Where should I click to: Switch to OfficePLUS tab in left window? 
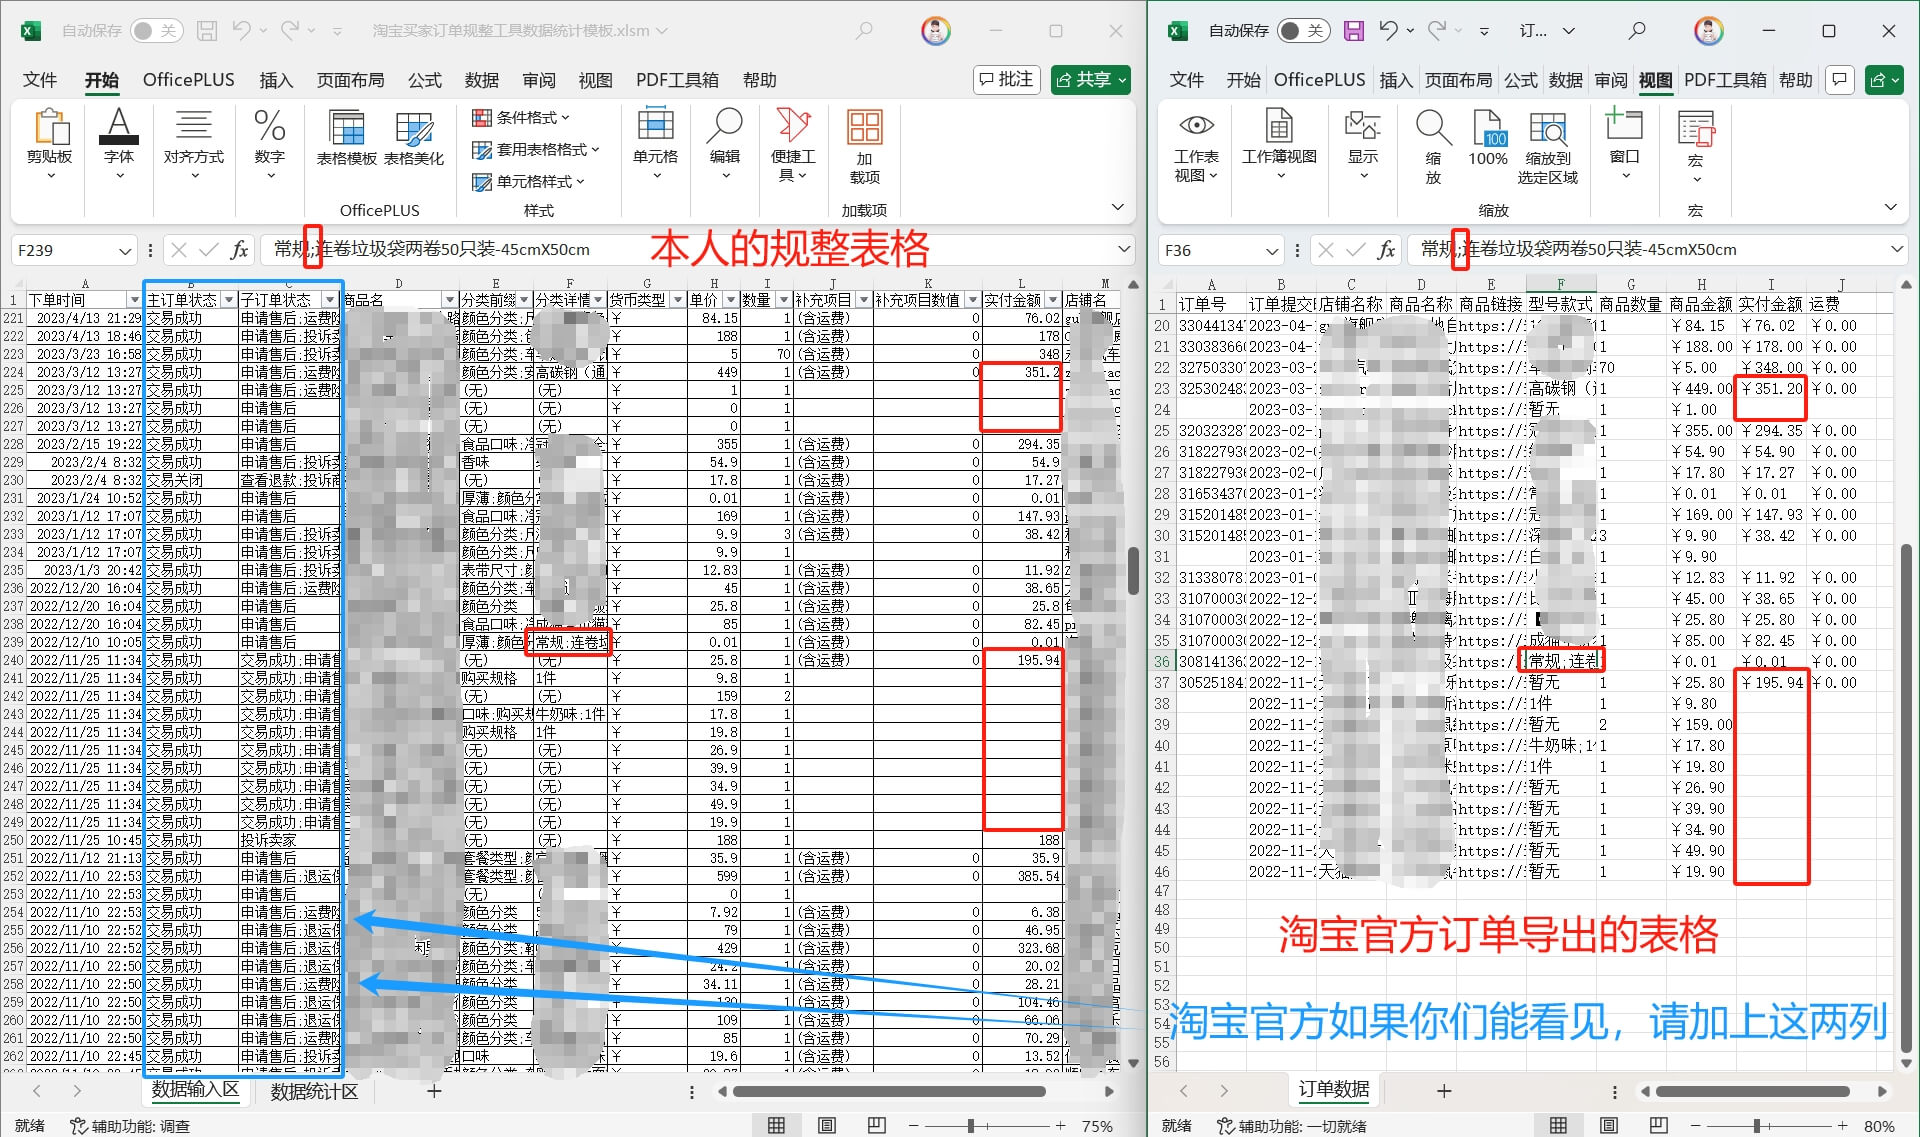[x=188, y=80]
